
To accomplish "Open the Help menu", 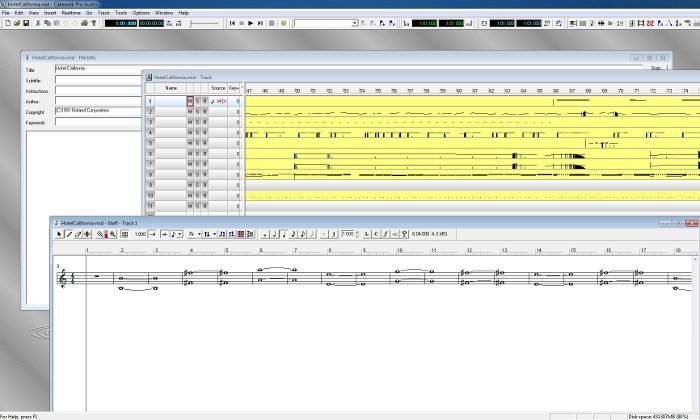I will [183, 13].
